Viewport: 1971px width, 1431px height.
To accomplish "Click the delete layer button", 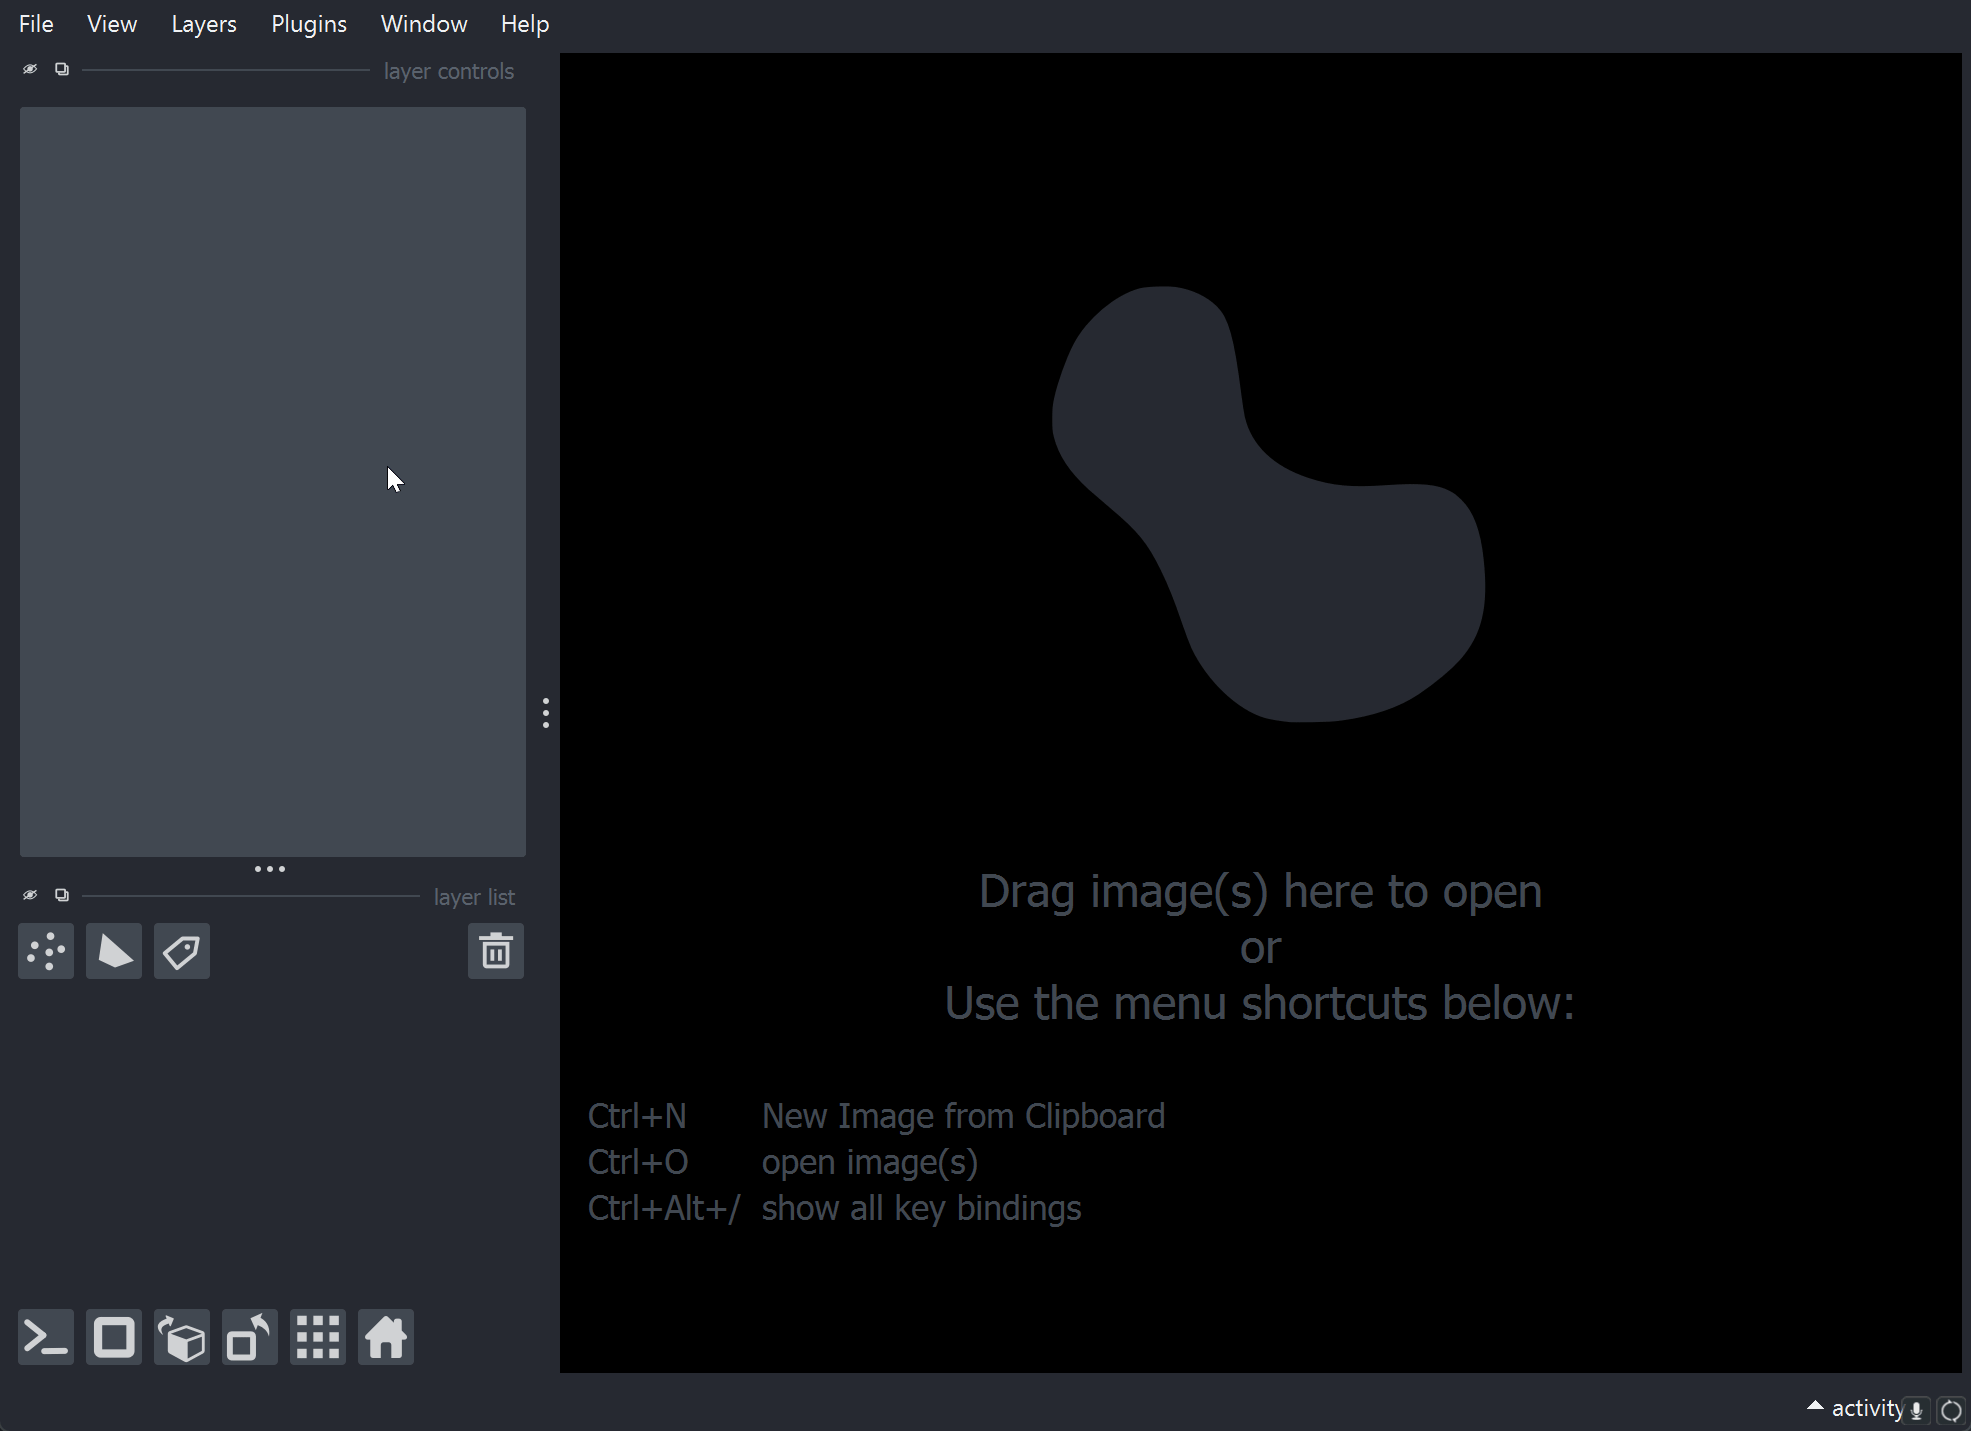I will pos(497,950).
